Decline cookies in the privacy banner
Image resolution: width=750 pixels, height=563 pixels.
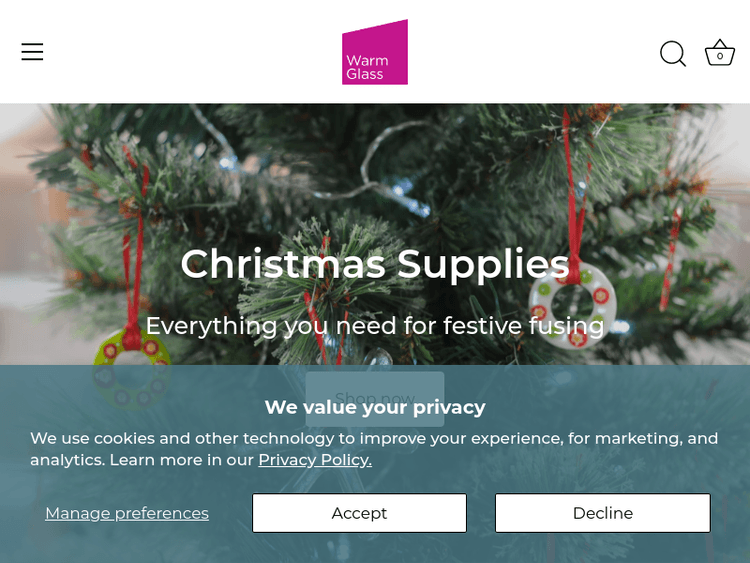point(602,513)
